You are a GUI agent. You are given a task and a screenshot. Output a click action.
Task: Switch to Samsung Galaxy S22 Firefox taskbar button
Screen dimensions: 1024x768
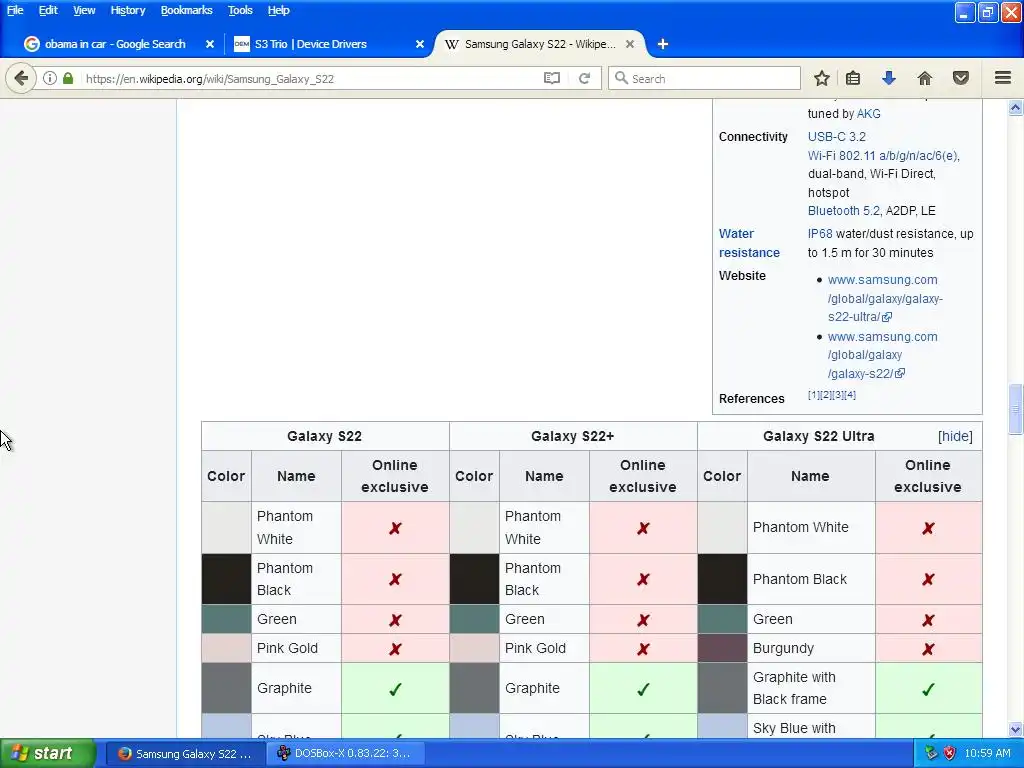[x=185, y=753]
